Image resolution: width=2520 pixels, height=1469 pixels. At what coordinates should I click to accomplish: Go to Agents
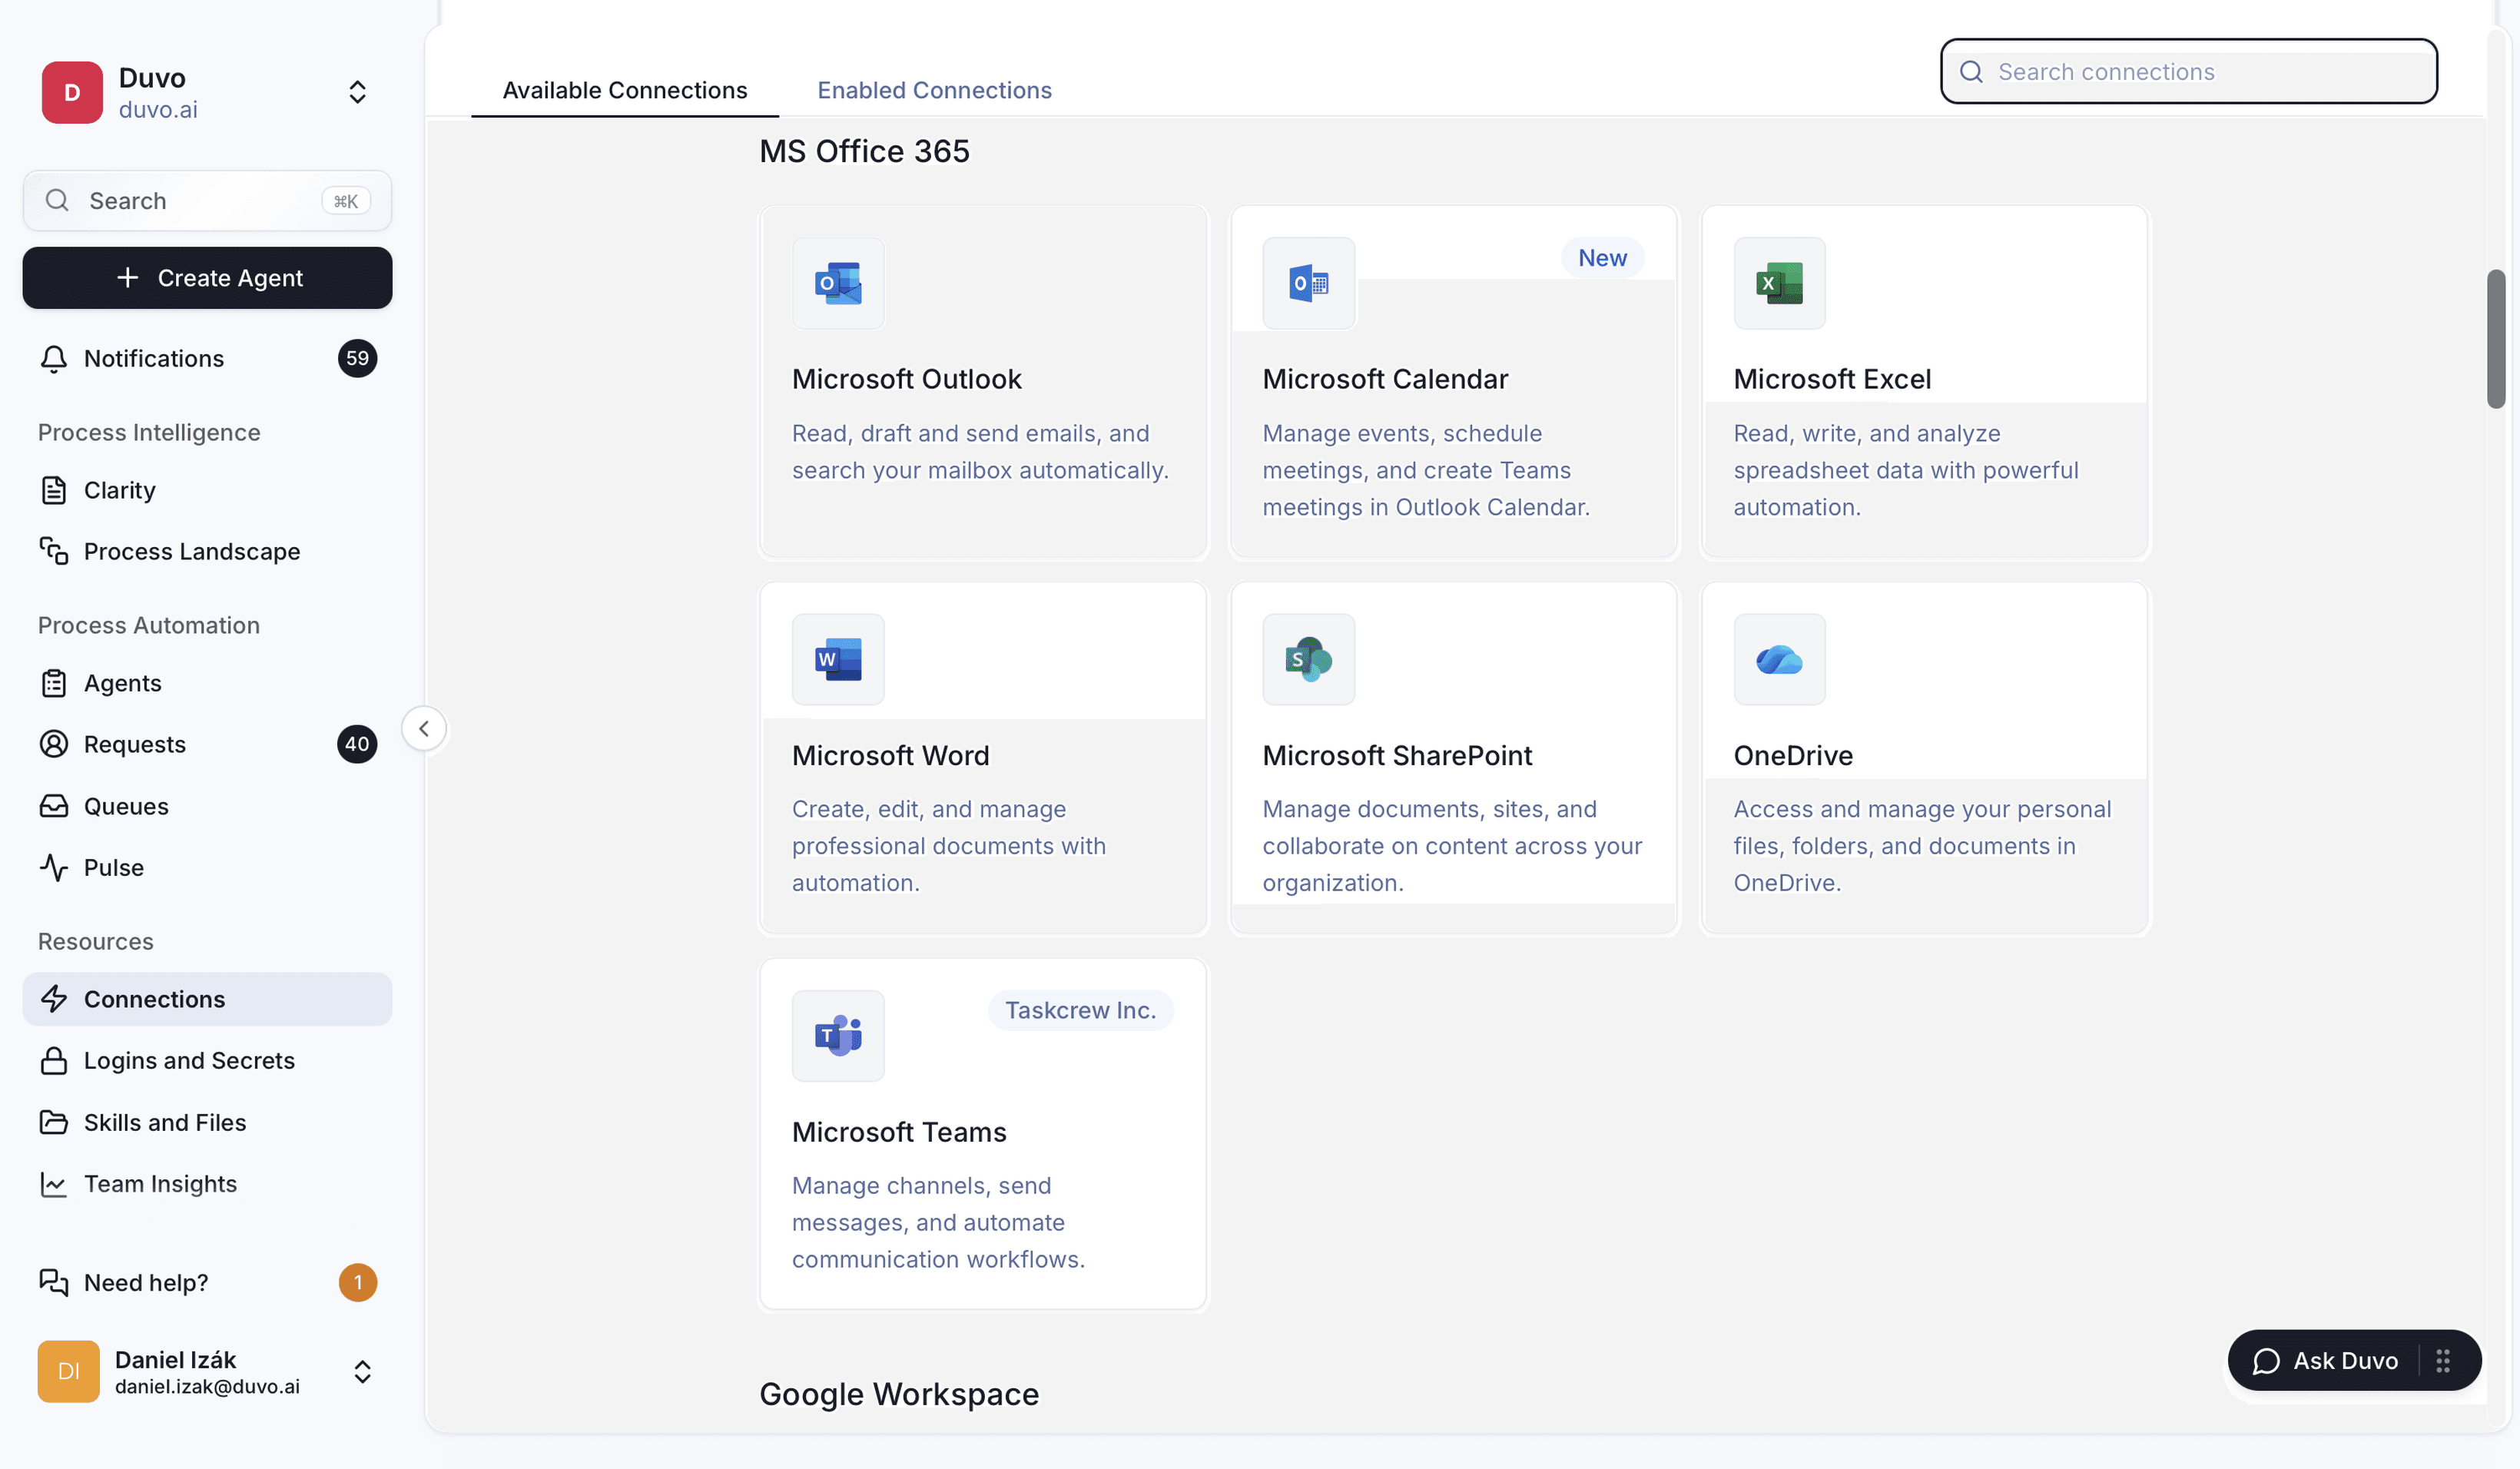point(207,683)
